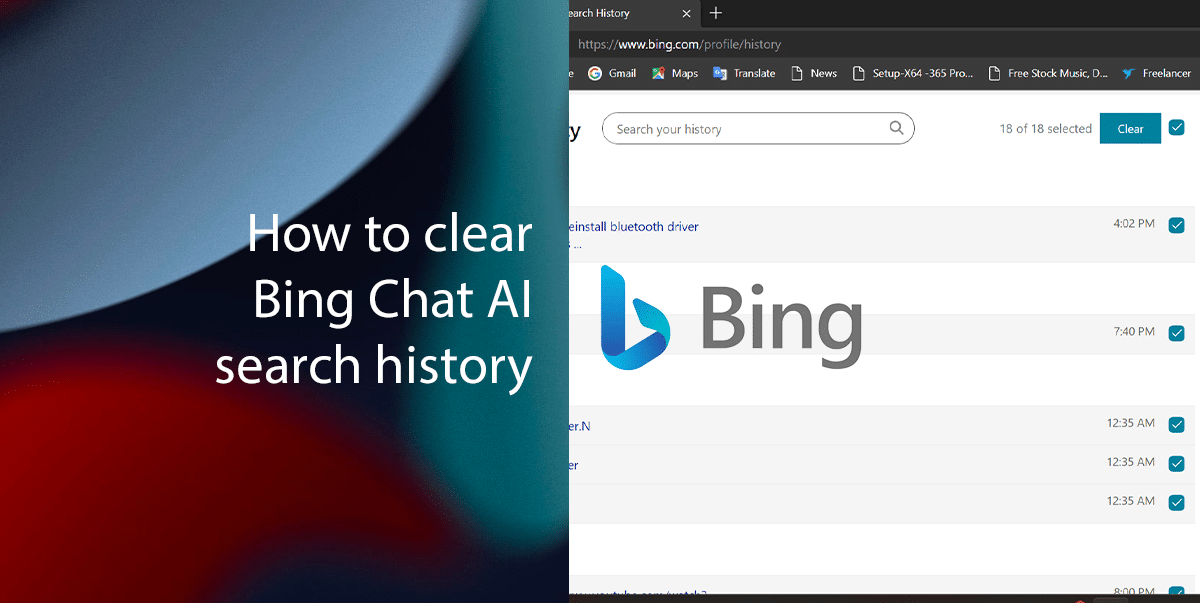This screenshot has height=603, width=1200.
Task: Click the magnifier icon in history search
Action: click(896, 128)
